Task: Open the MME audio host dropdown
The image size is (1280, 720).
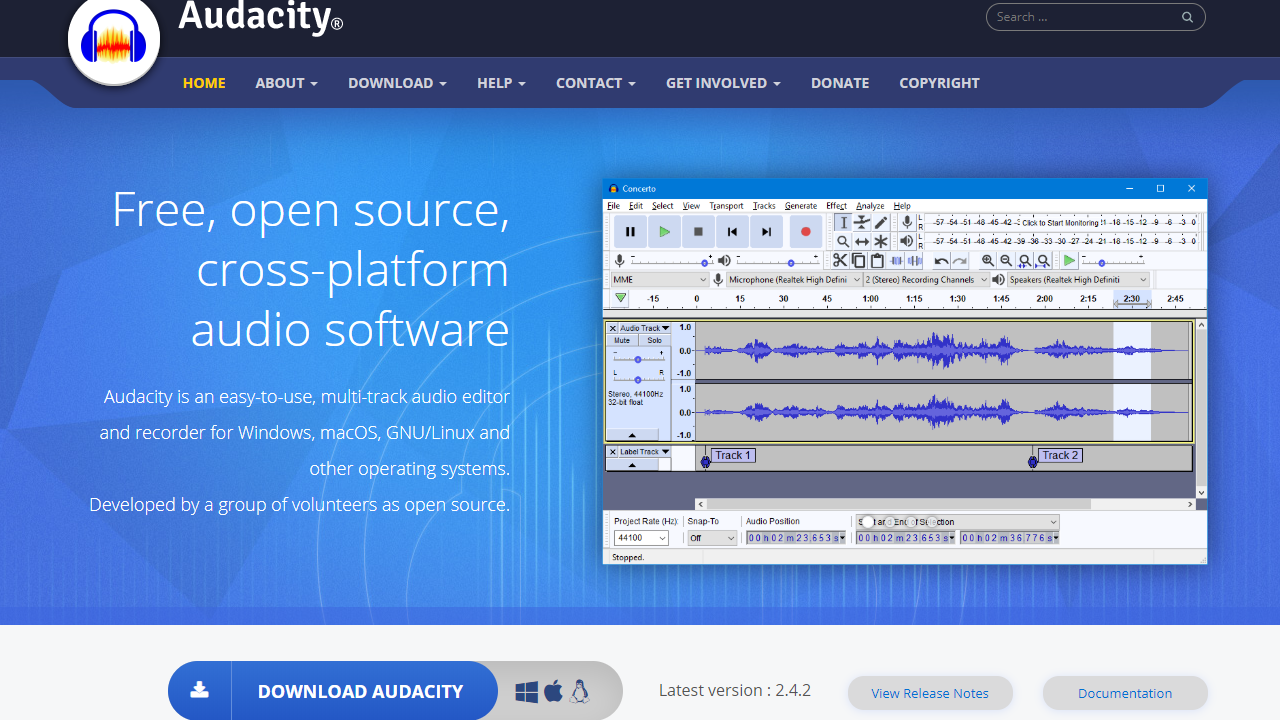Action: coord(660,279)
